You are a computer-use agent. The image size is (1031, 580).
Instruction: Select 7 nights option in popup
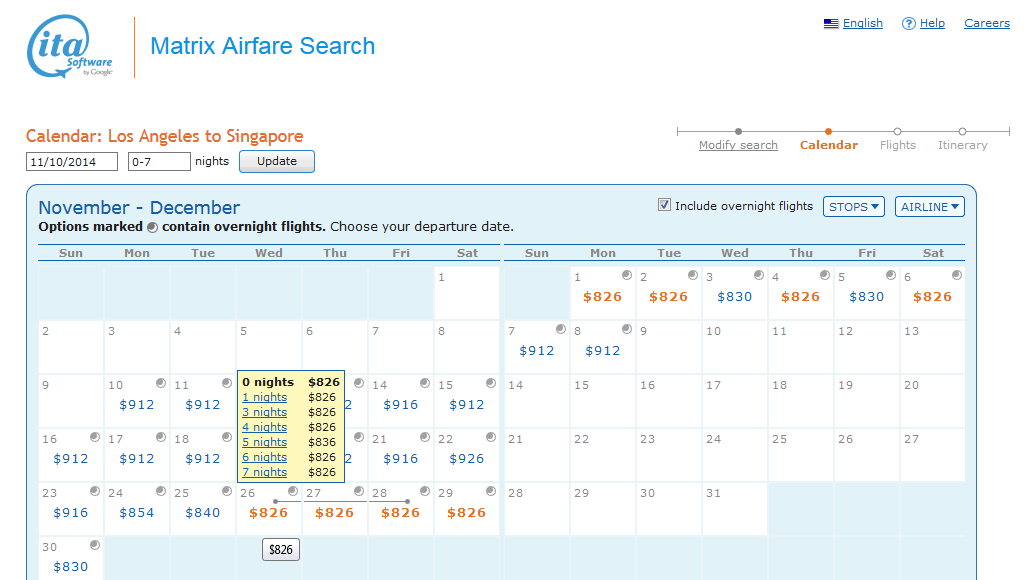tap(264, 472)
